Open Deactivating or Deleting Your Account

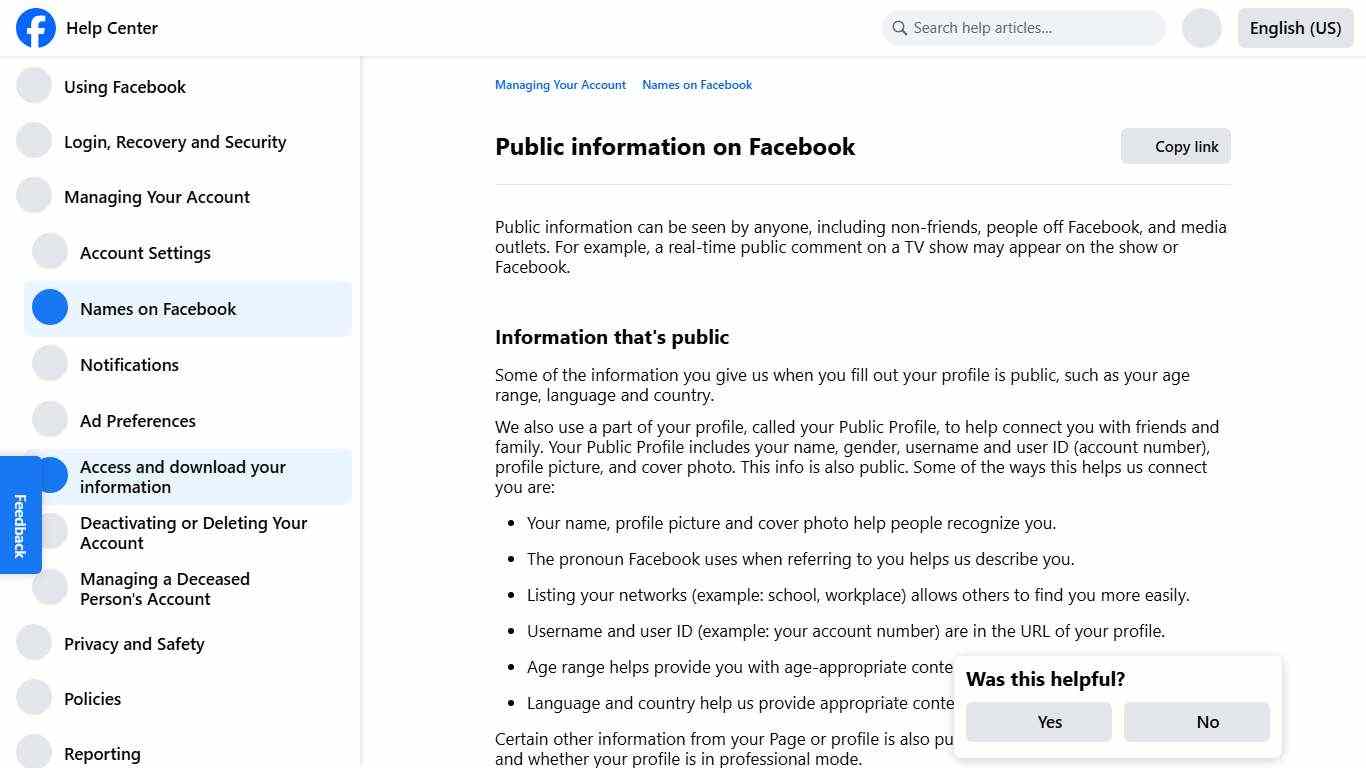pyautogui.click(x=193, y=532)
